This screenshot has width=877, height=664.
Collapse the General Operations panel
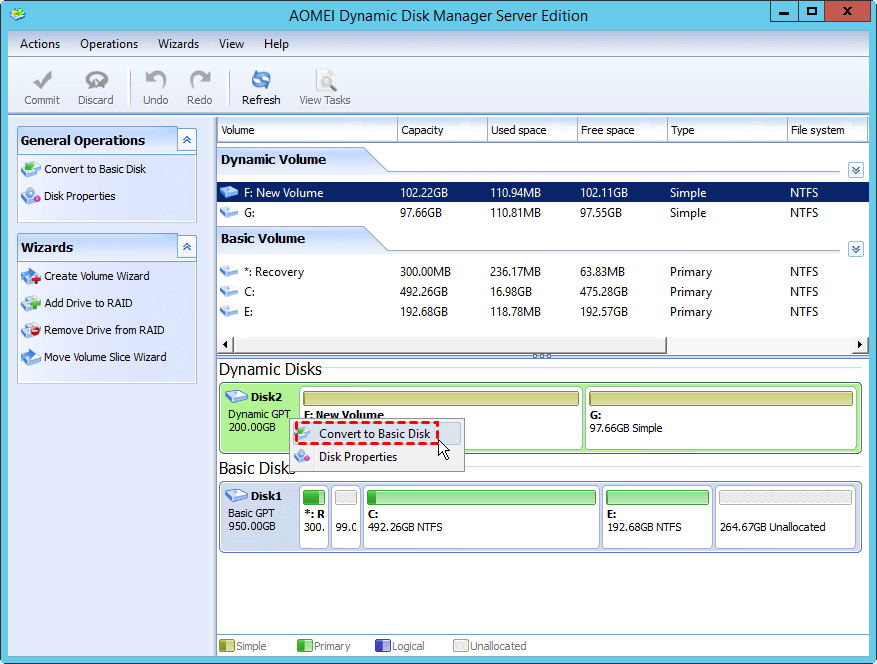tap(187, 141)
